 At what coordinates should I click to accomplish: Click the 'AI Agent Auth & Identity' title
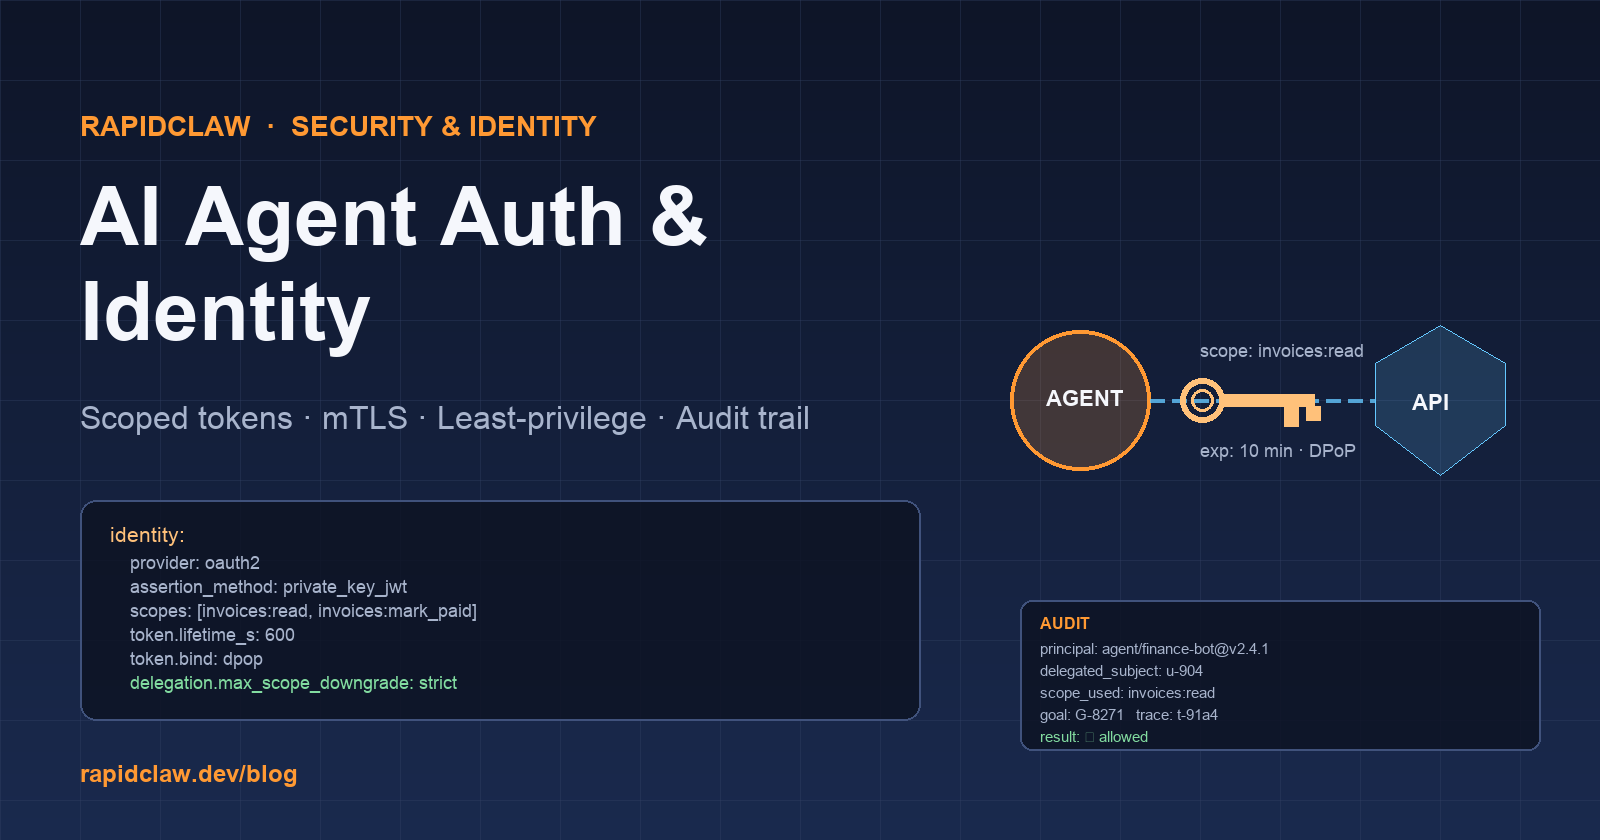(x=393, y=264)
